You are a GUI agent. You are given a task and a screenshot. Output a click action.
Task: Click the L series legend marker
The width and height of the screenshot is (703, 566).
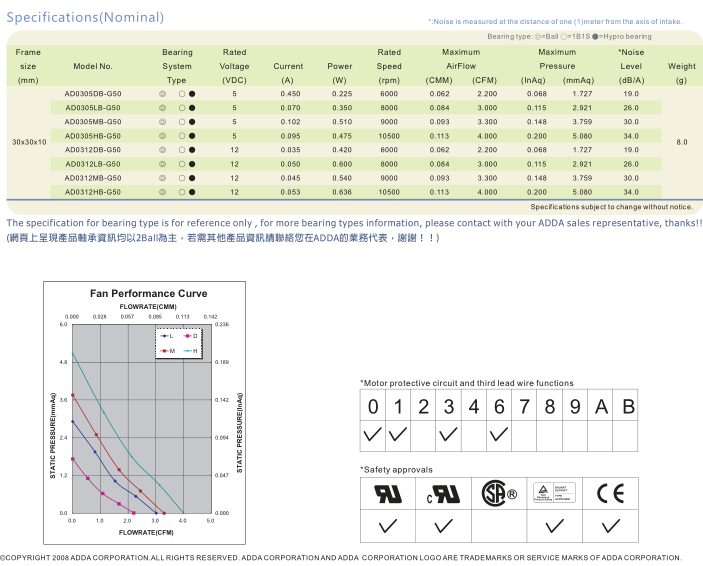[166, 336]
